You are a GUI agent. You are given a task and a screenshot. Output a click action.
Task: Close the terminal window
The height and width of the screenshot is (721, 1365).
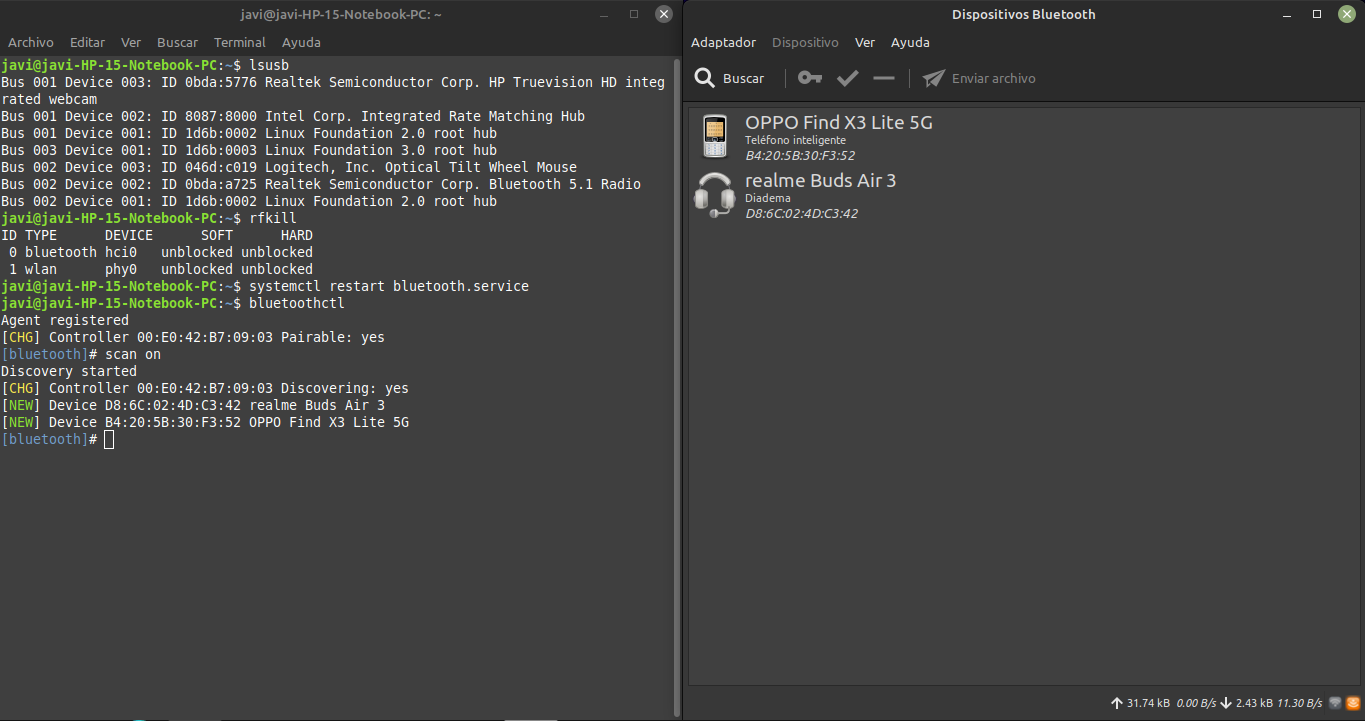[664, 14]
